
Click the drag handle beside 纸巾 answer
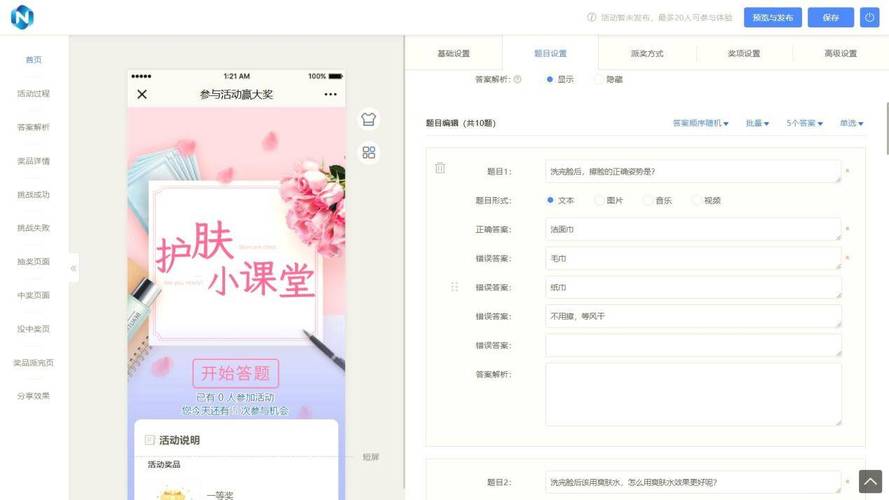click(454, 287)
